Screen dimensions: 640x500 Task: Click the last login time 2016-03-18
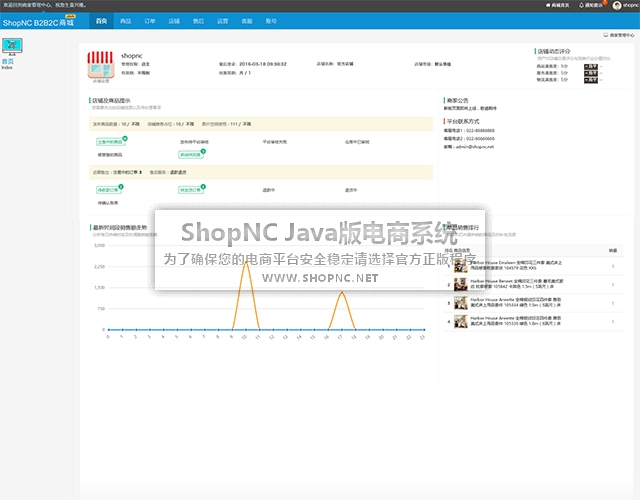point(262,64)
